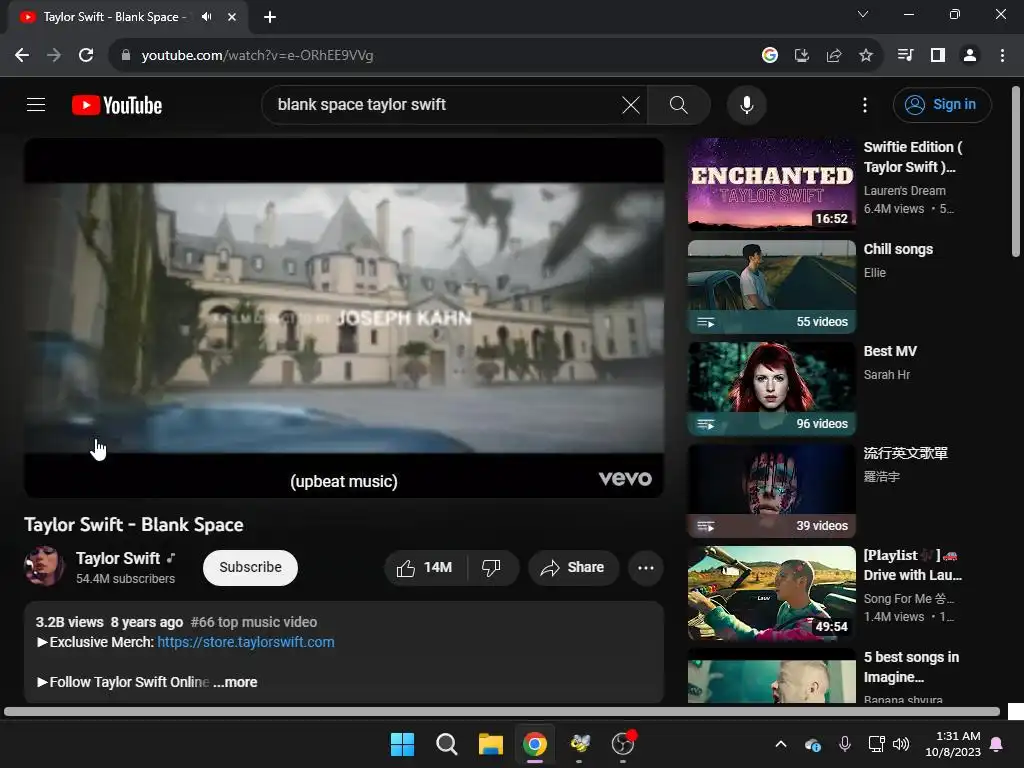Go to the YouTube home logo
Image resolution: width=1024 pixels, height=768 pixels.
click(x=117, y=105)
